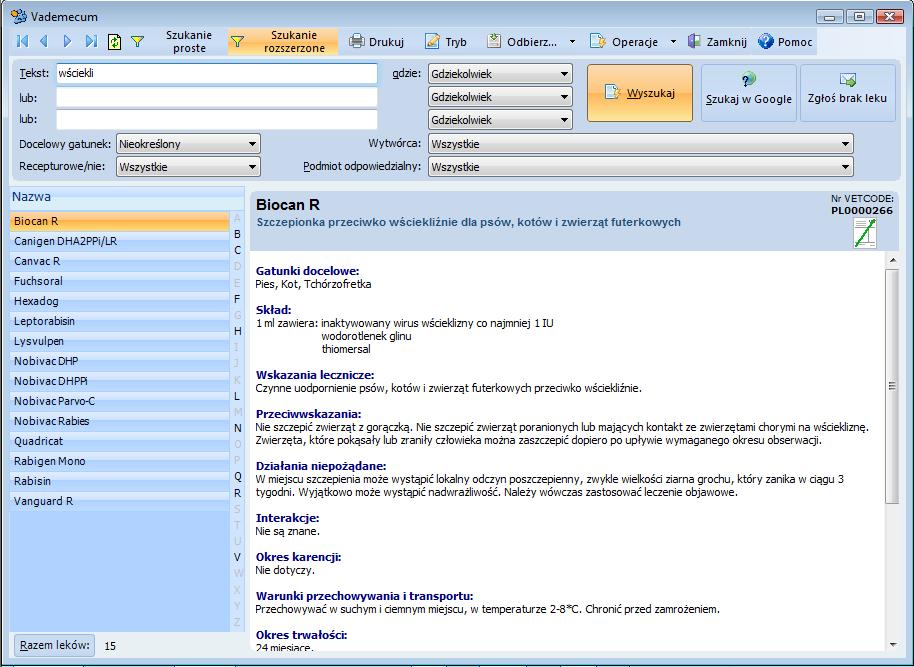Click the description pane vertical scrollbar thumb
Screen dimensions: 914x667
pyautogui.click(x=892, y=386)
